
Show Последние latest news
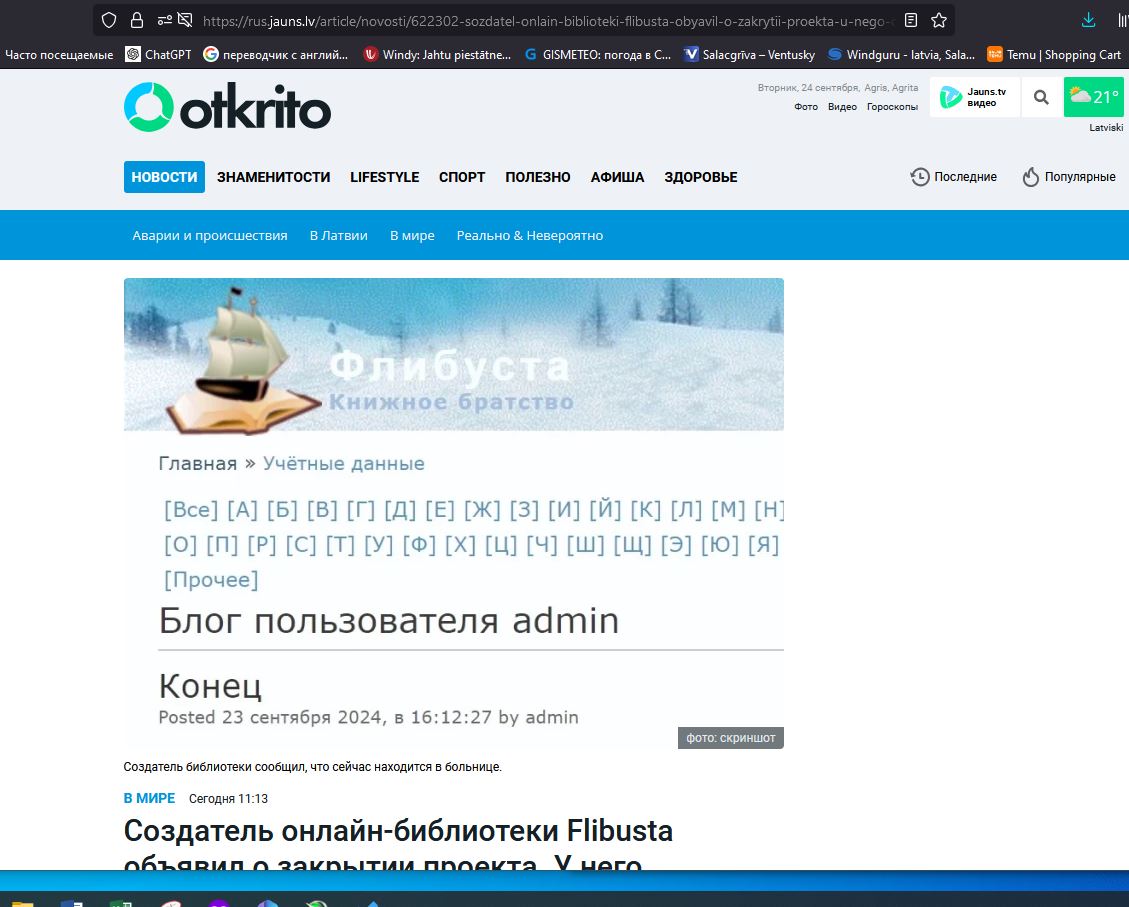[954, 177]
